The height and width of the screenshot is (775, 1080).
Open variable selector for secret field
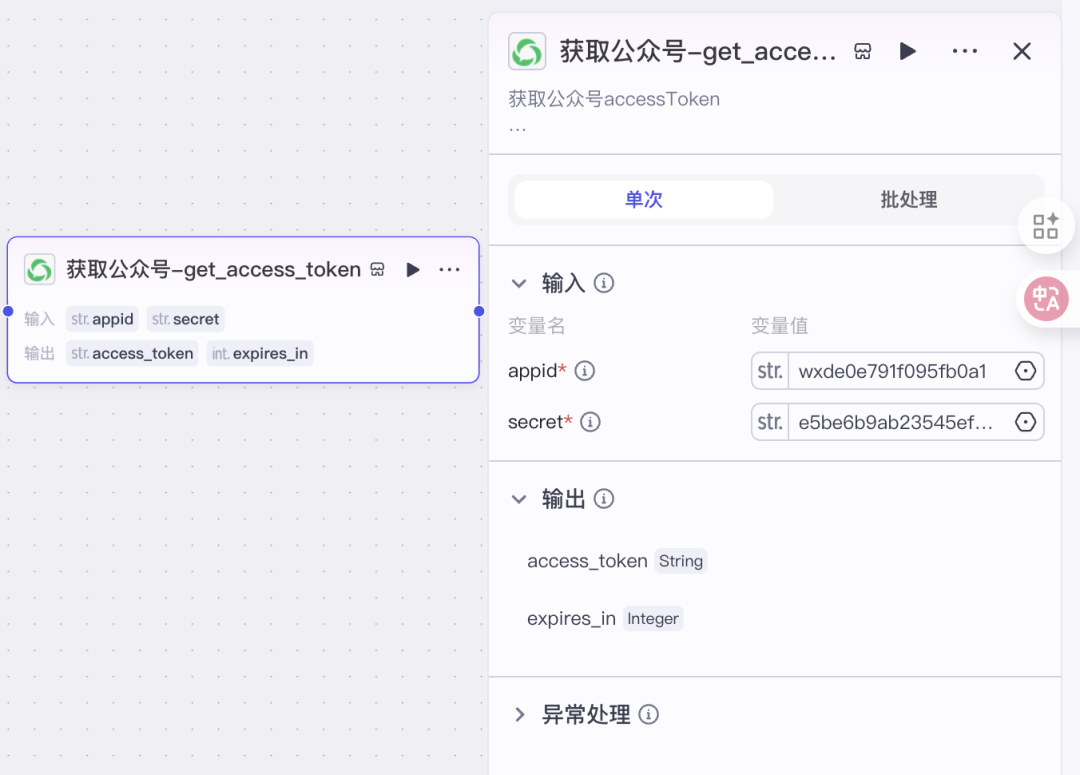point(1025,422)
